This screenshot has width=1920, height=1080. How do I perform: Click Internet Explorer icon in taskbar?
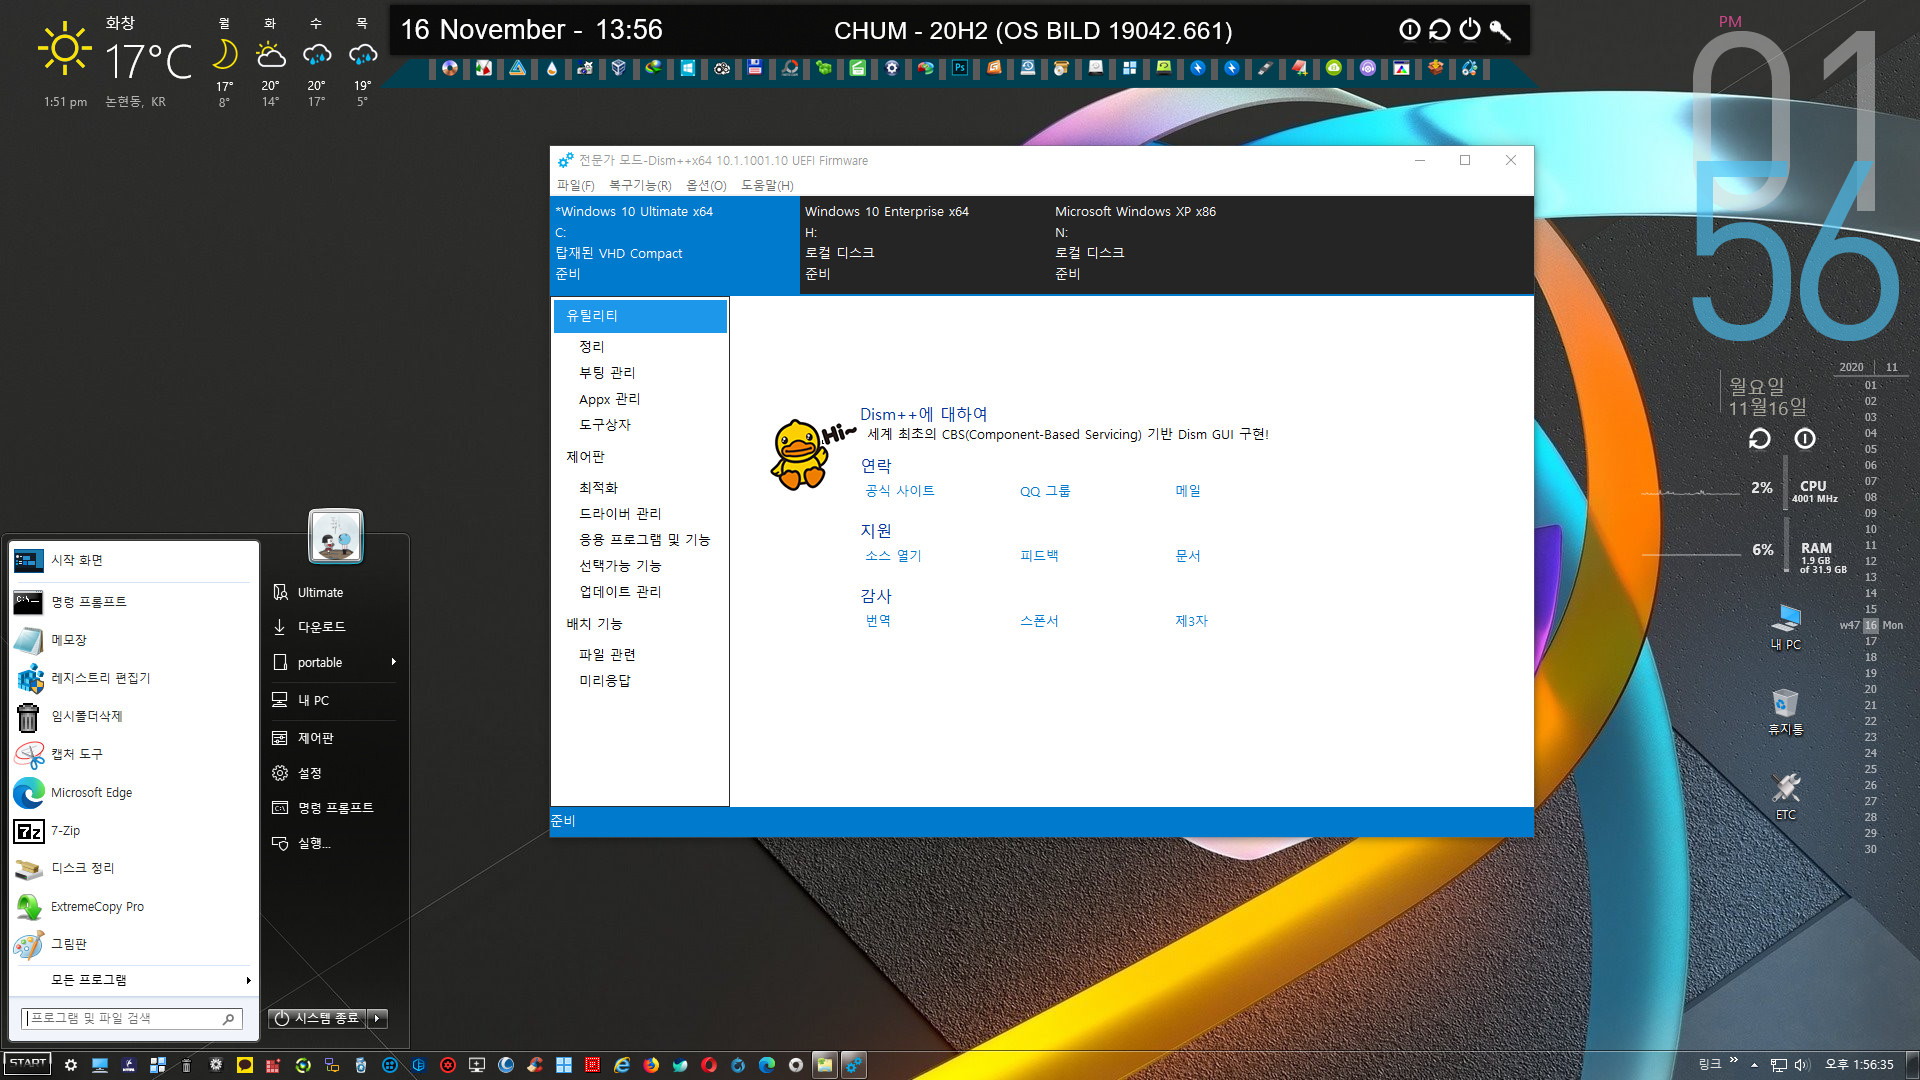pyautogui.click(x=622, y=1065)
